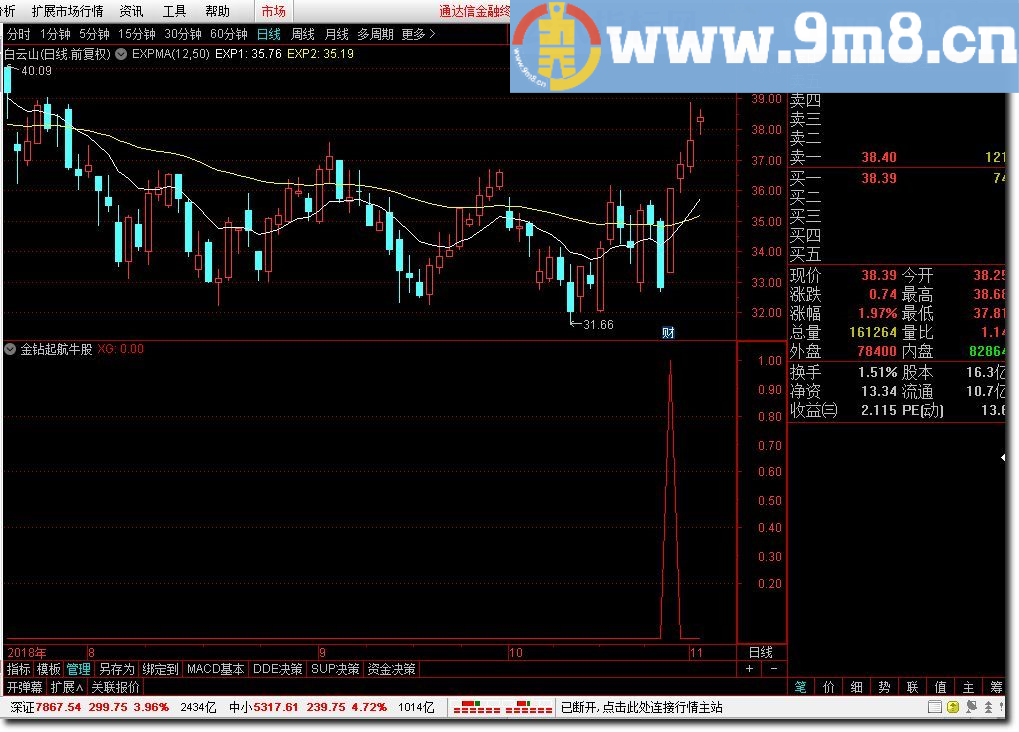1019x732 pixels.
Task: Click the yellow up-arrow icon in status bar
Action: tap(953, 707)
